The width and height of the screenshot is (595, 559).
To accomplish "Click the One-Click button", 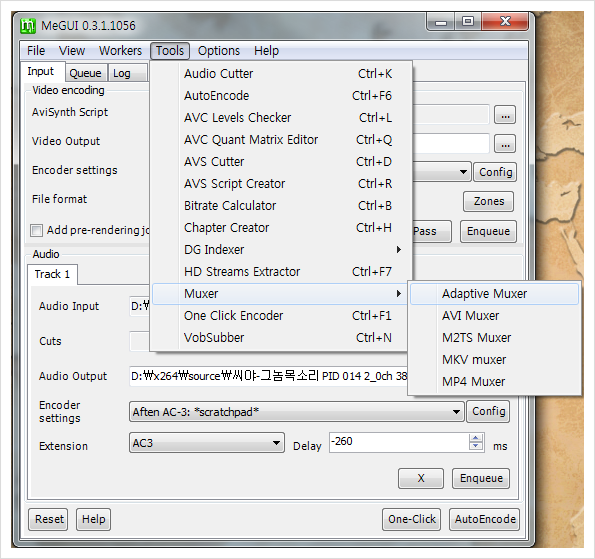I will tap(412, 519).
